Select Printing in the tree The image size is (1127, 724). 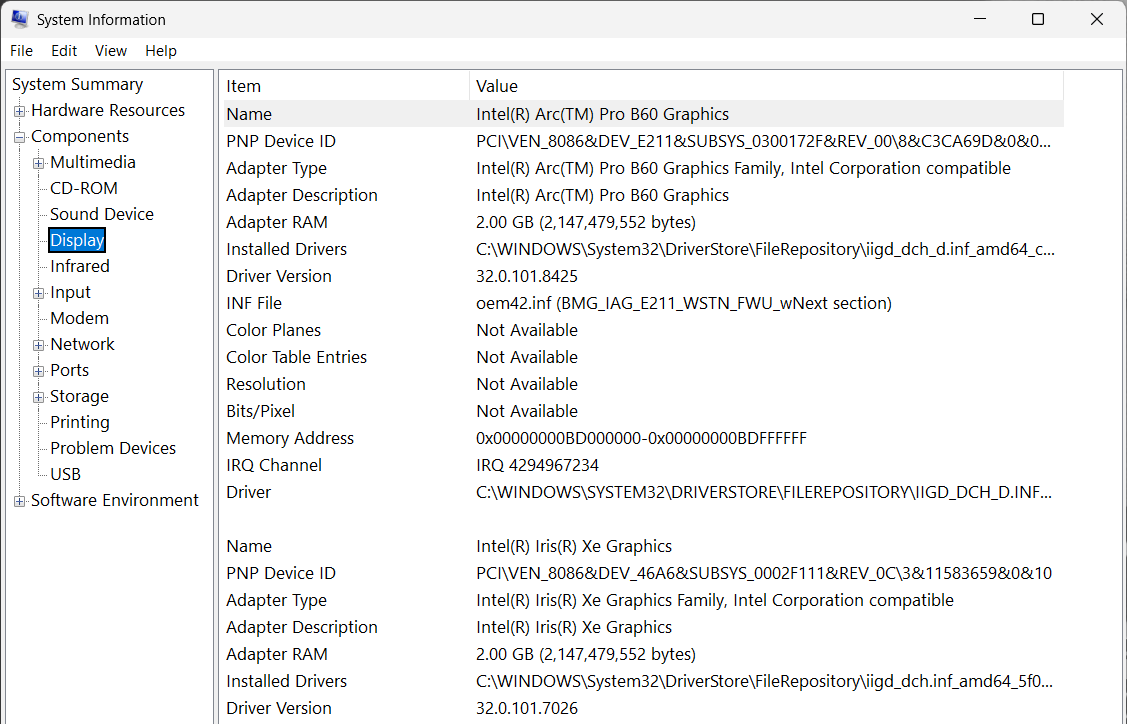coord(80,422)
